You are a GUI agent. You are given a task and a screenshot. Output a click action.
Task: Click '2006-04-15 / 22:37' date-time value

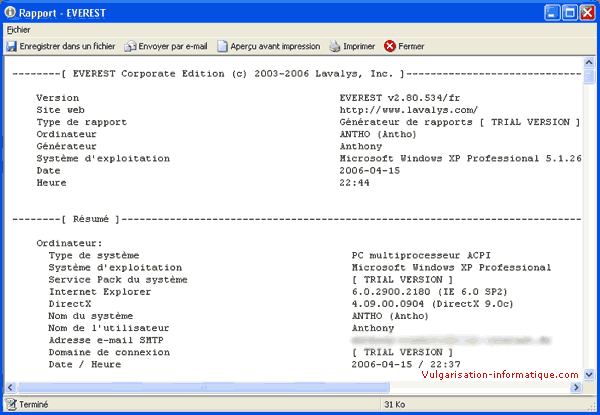(406, 365)
